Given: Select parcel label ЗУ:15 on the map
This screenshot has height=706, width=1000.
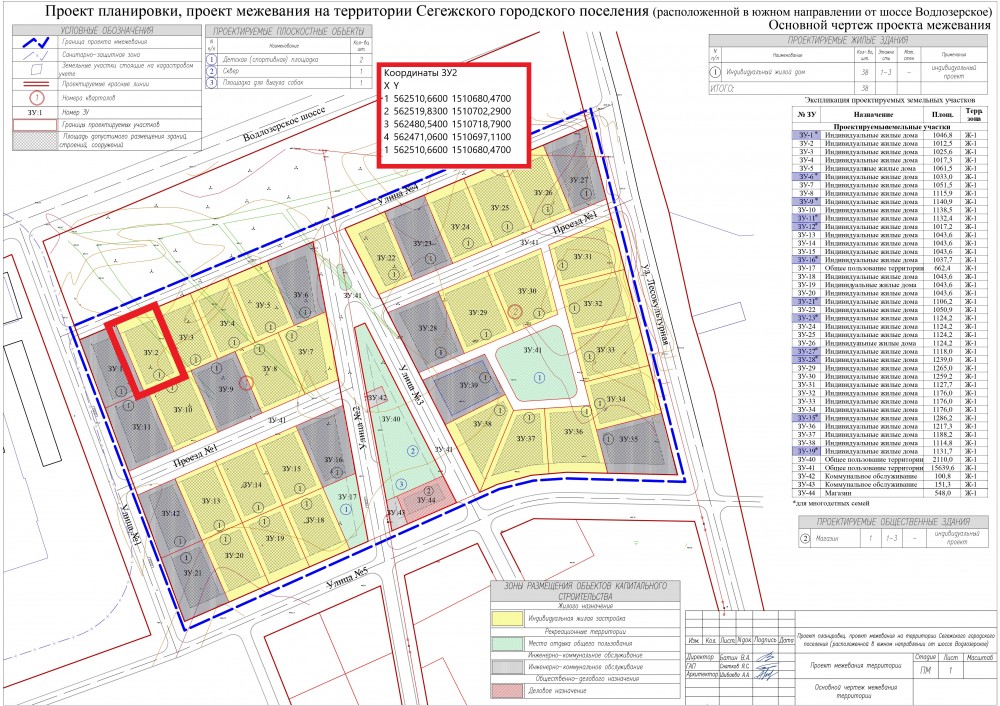Looking at the screenshot, I should (291, 469).
